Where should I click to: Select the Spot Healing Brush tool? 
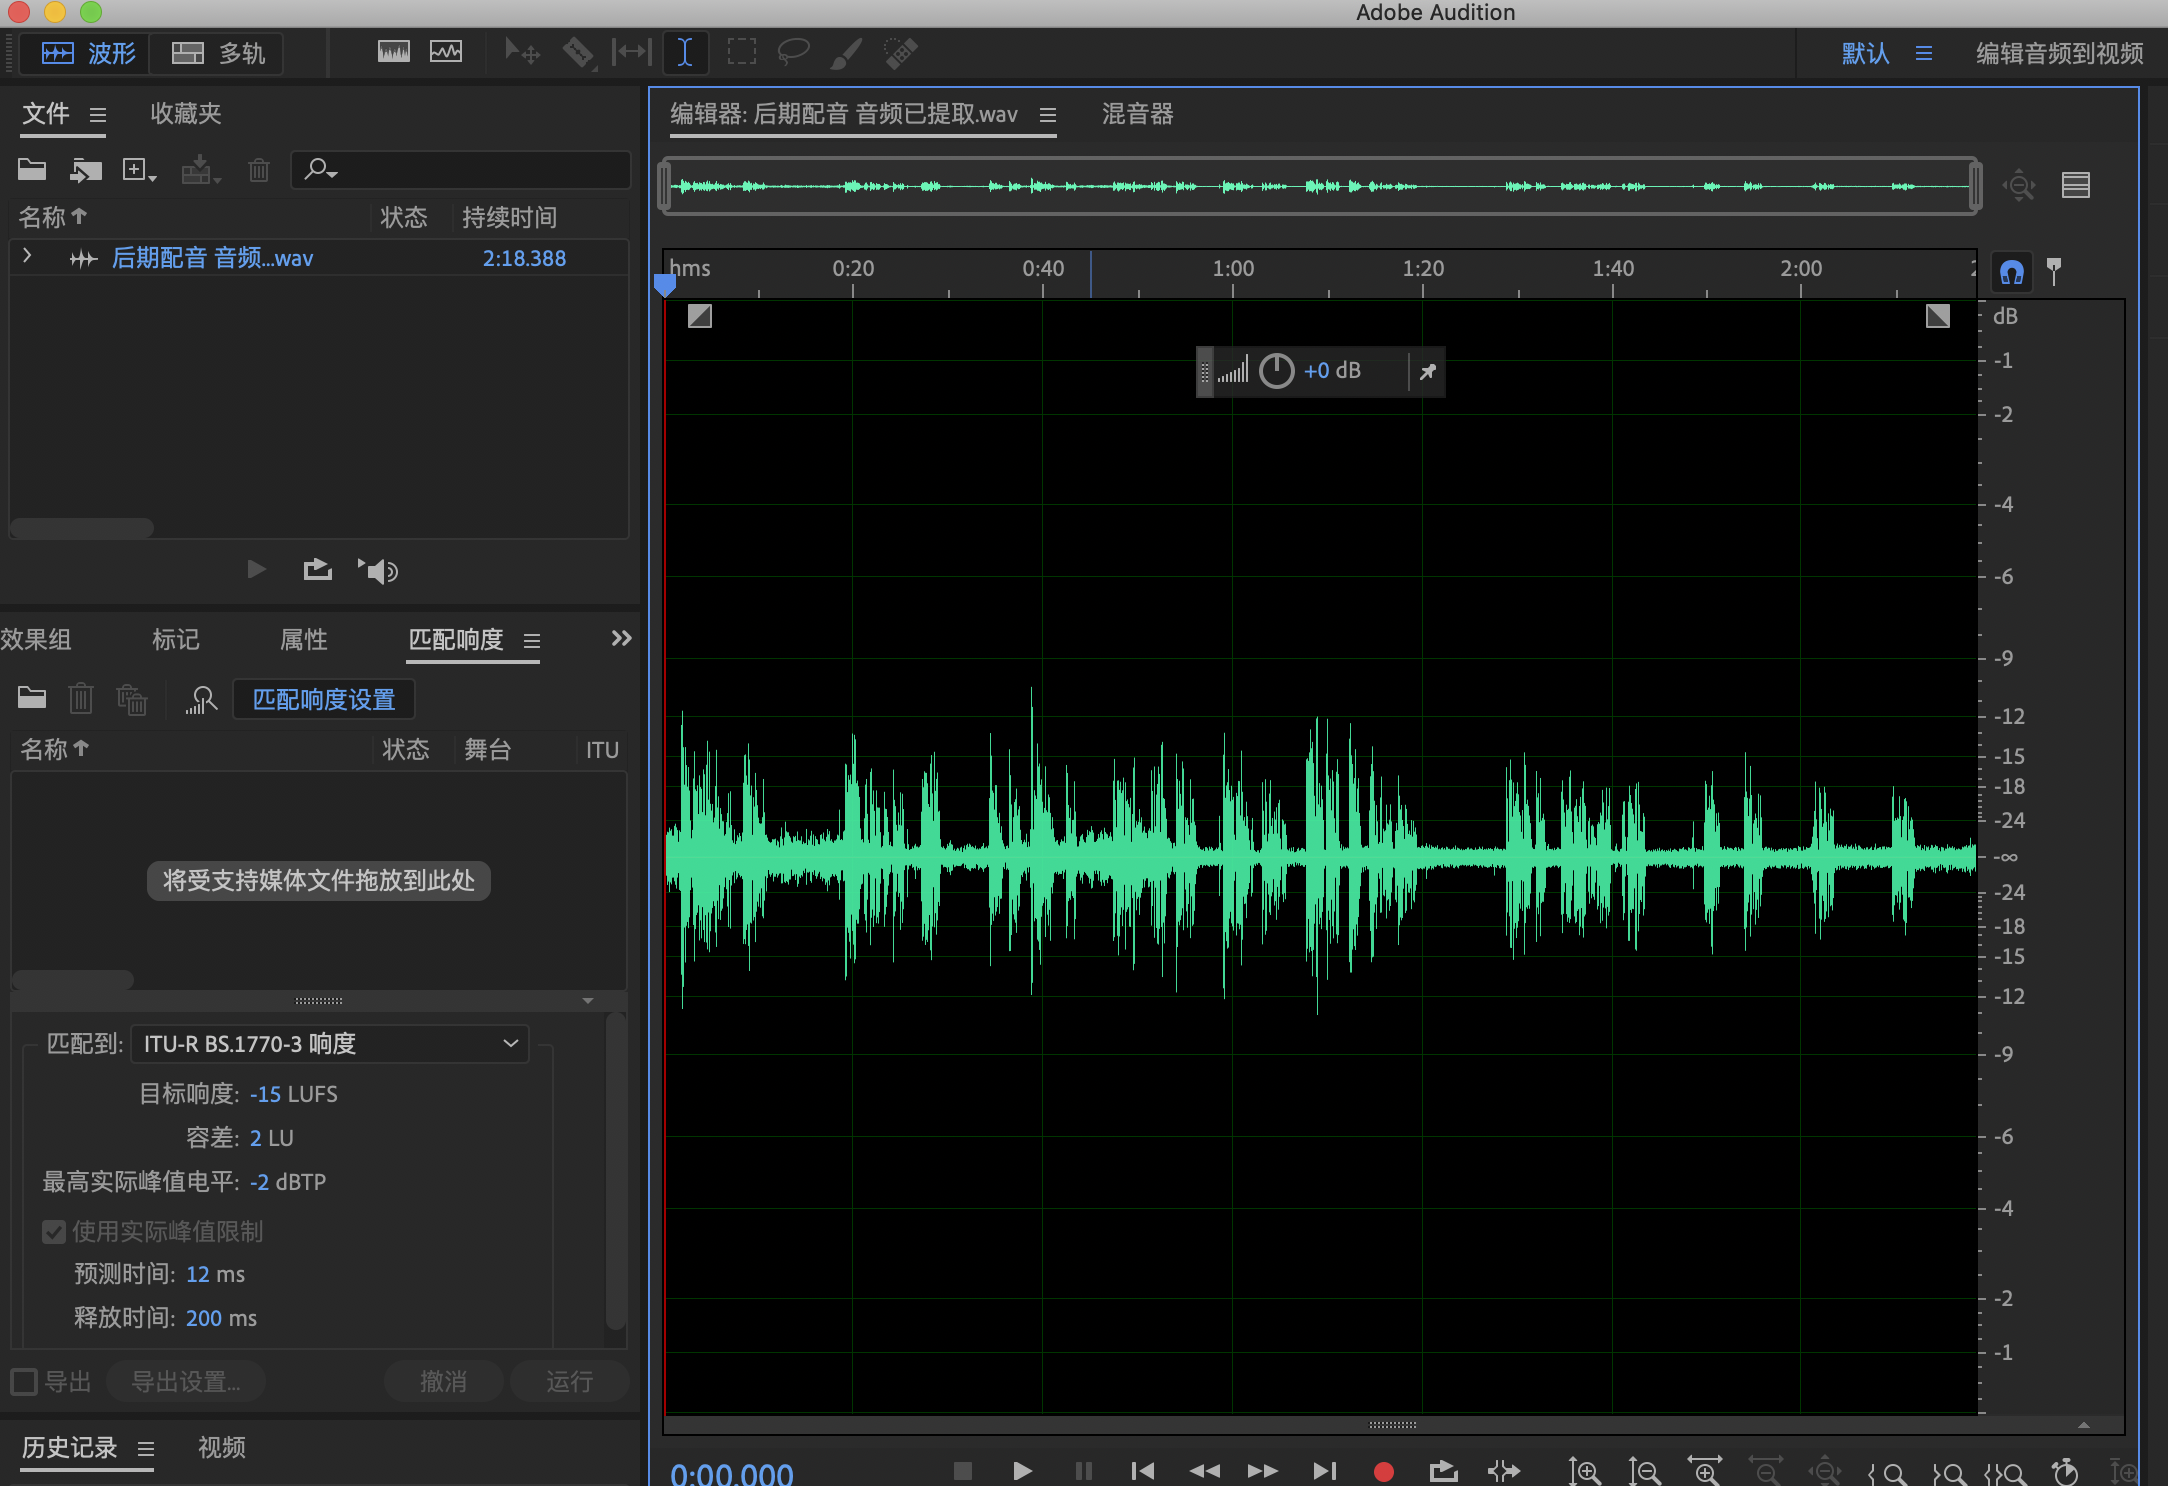point(900,52)
